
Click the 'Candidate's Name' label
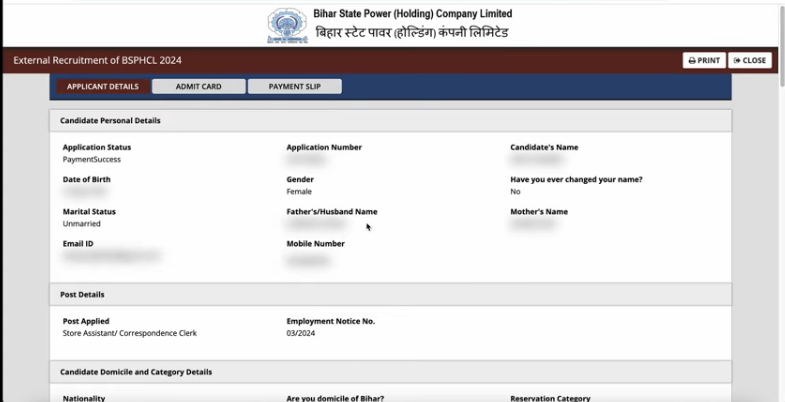point(544,148)
